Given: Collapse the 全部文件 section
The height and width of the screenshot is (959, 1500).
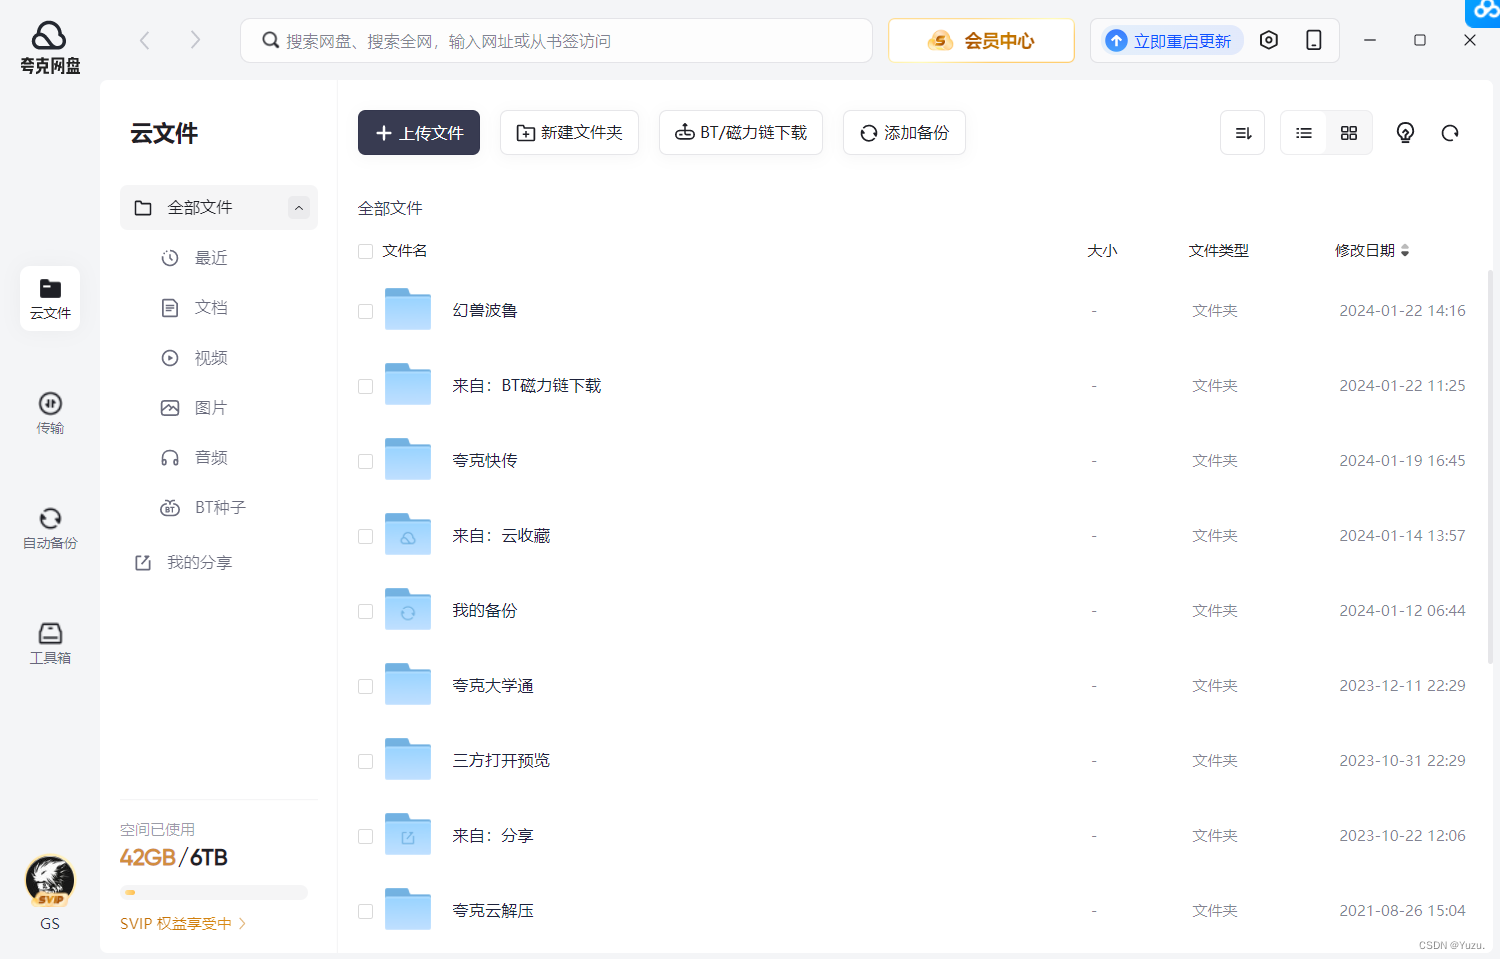Looking at the screenshot, I should (x=298, y=207).
